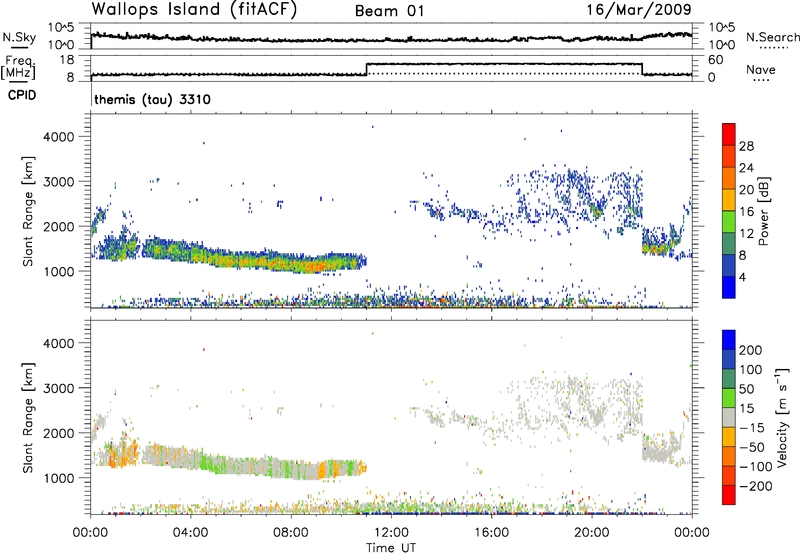The image size is (800, 554).
Task: Click the power colorbar yellow 16-20 dB segment
Action: [x=729, y=200]
